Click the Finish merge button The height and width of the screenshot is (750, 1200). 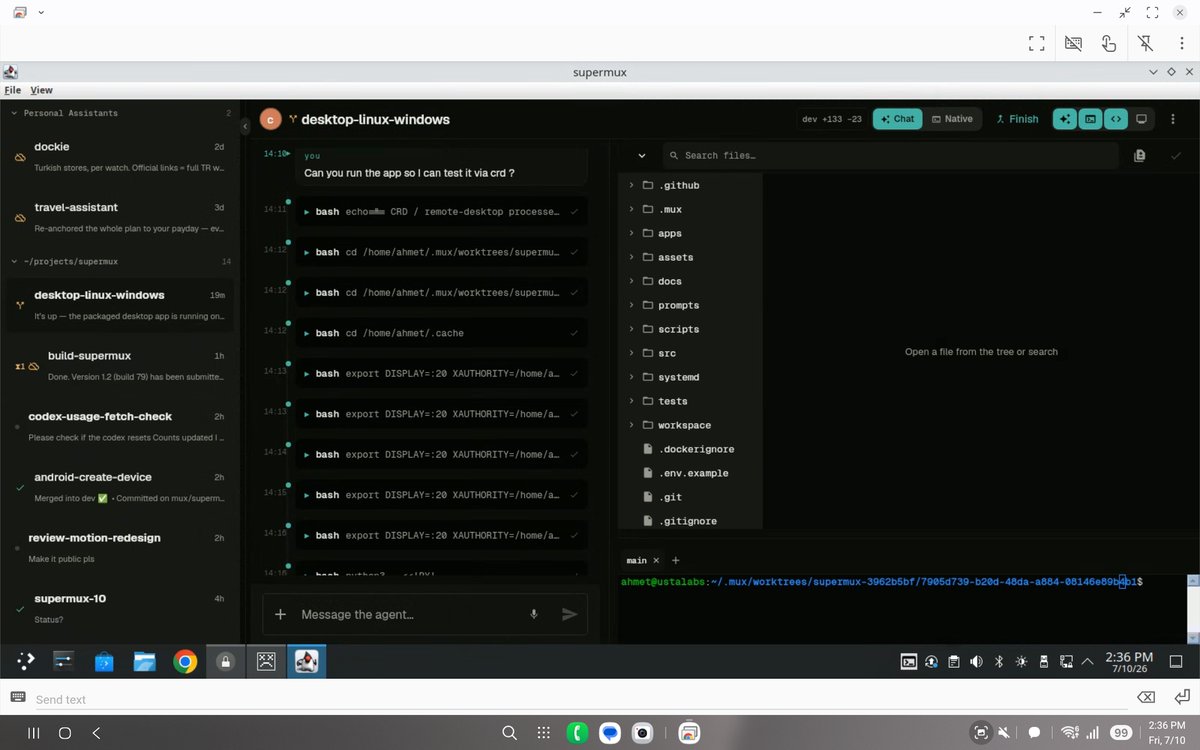point(1017,119)
